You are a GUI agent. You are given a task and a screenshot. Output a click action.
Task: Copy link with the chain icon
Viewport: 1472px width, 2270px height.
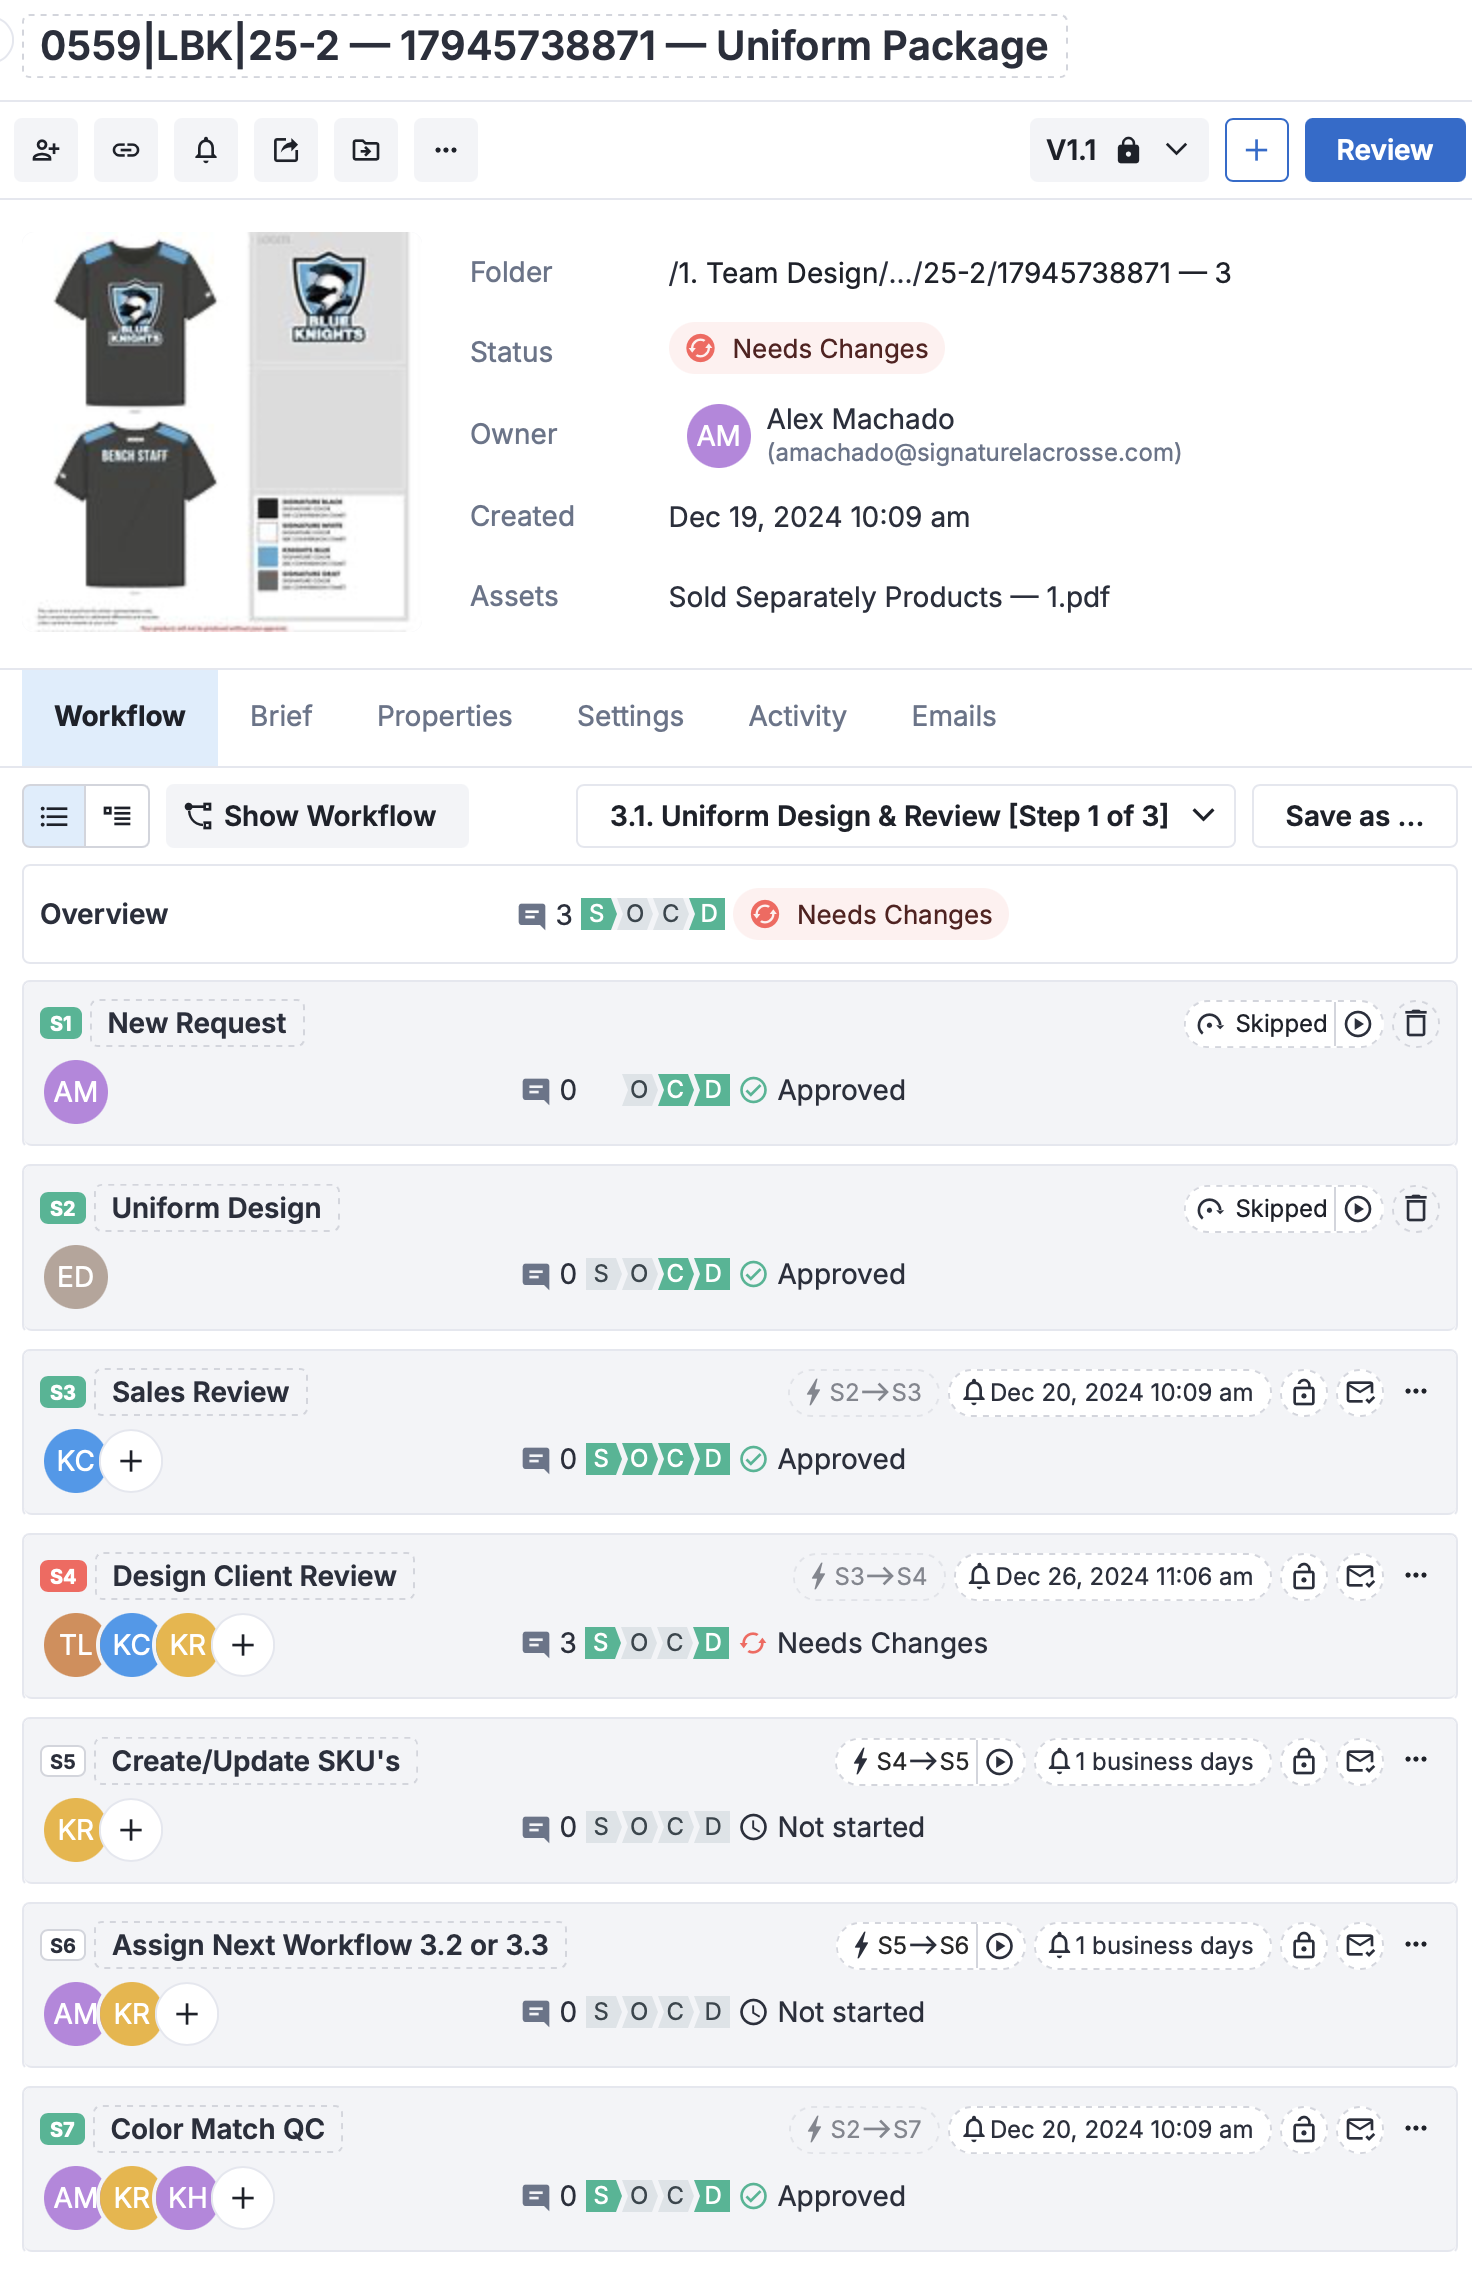tap(126, 150)
